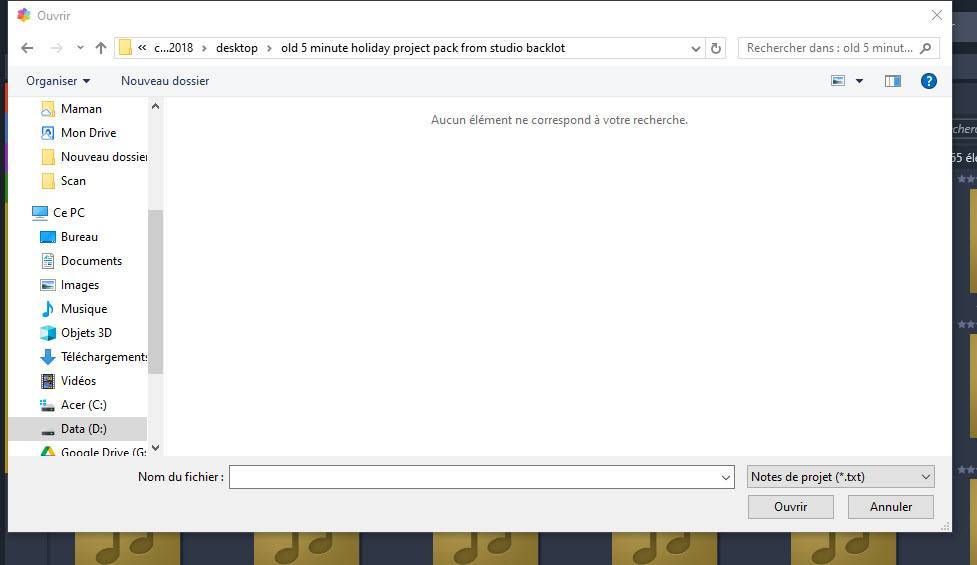Viewport: 977px width, 565px height.
Task: Click the Ouvrir button
Action: [x=790, y=507]
